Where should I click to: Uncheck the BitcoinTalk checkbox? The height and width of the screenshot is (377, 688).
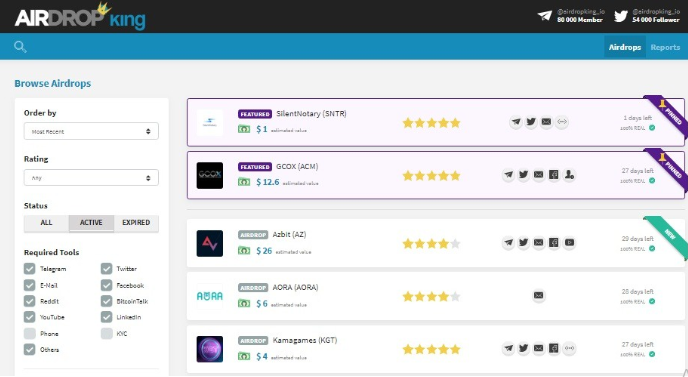[x=107, y=301]
